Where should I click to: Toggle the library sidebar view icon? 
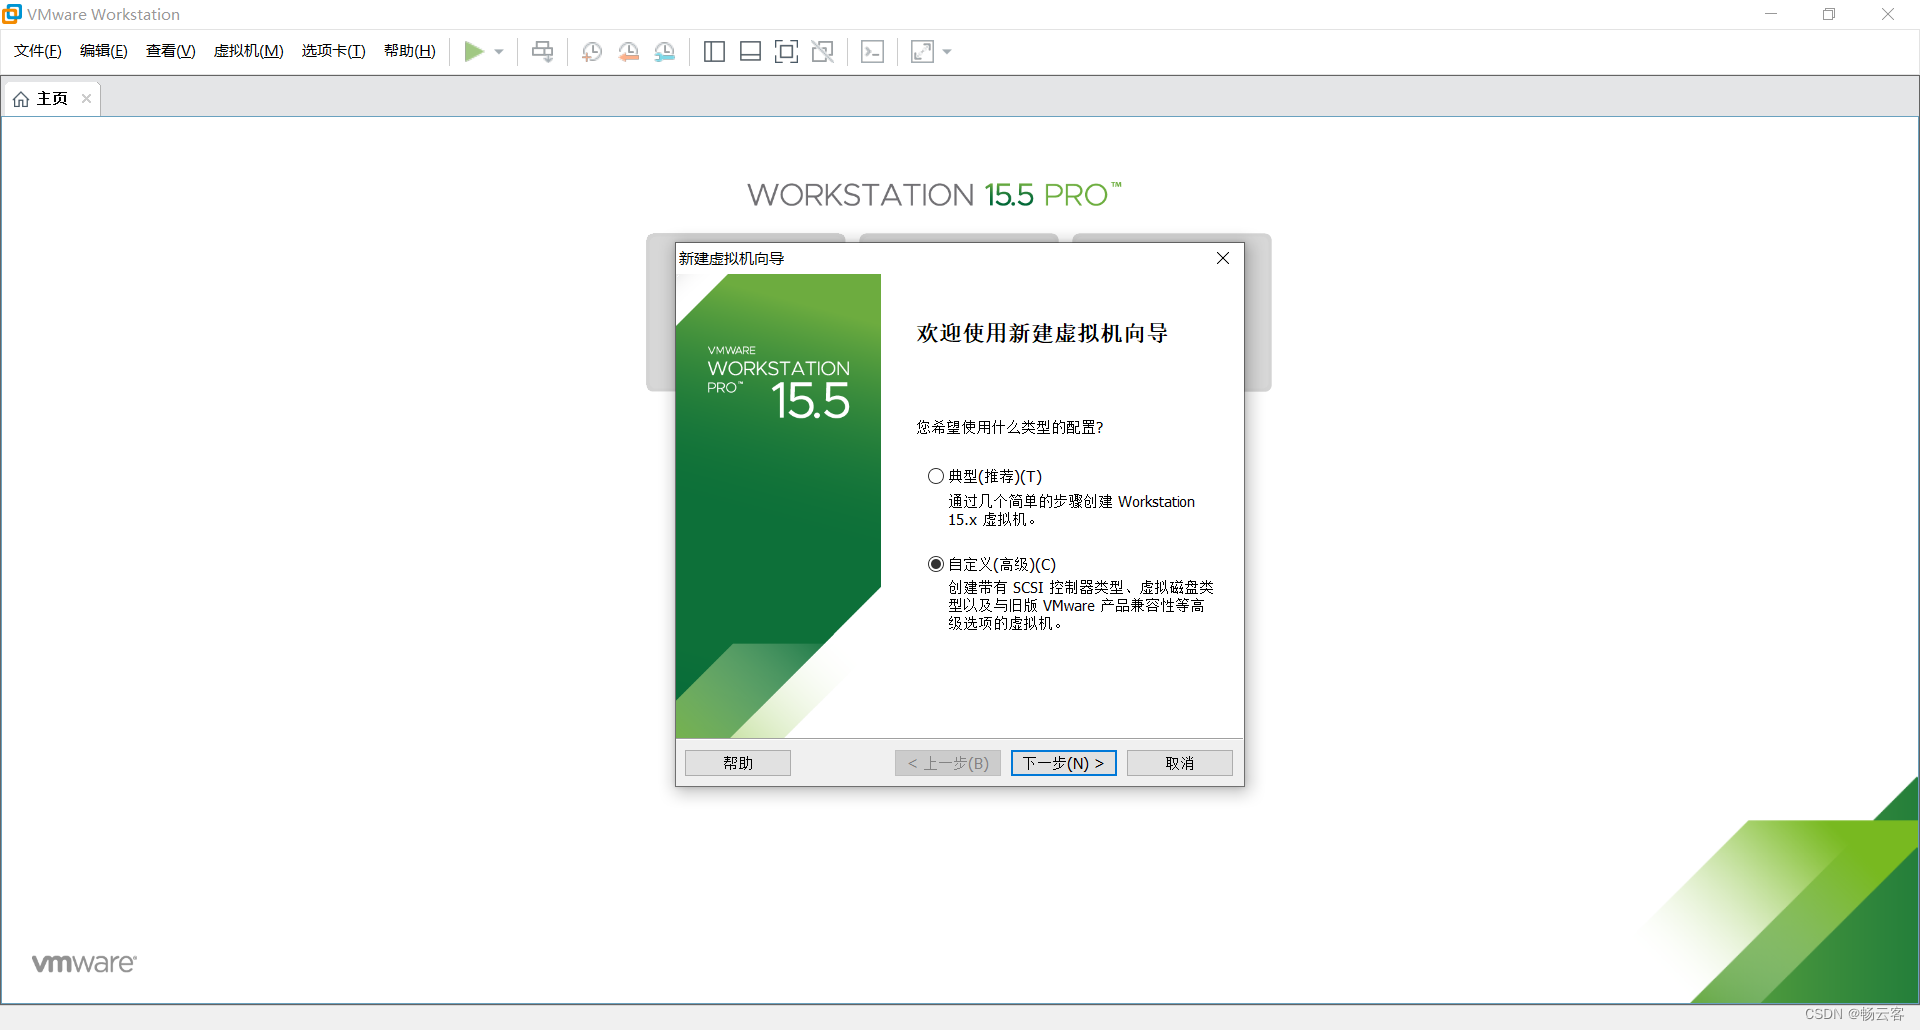tap(714, 52)
